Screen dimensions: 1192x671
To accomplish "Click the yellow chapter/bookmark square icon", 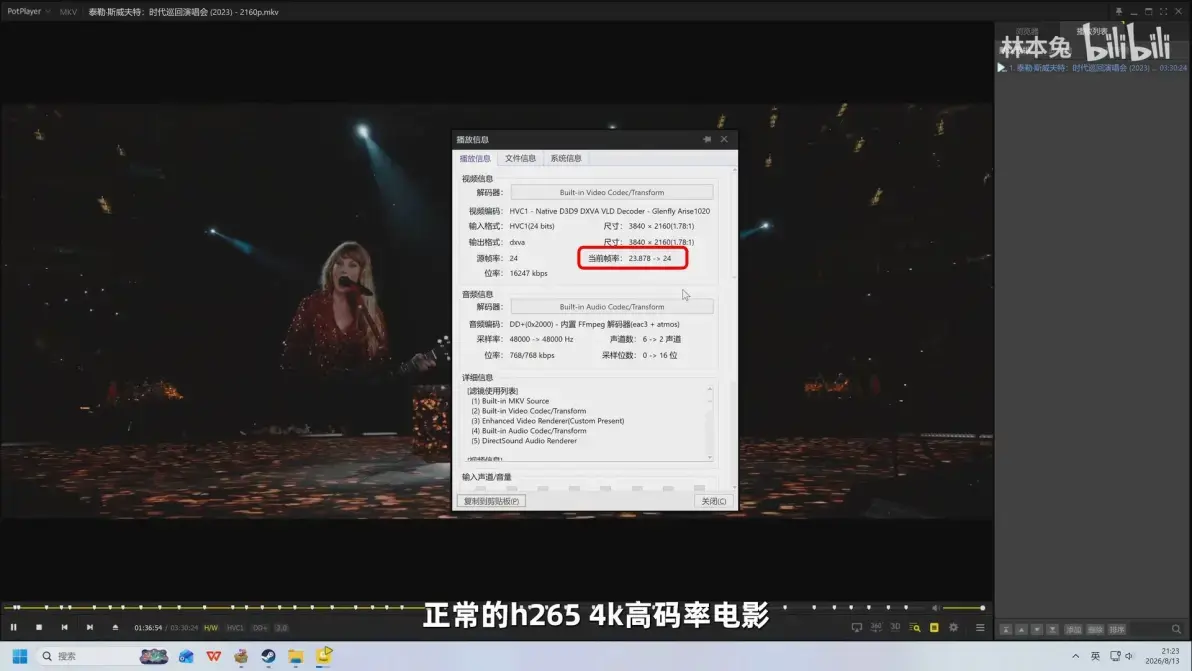I will (x=934, y=628).
